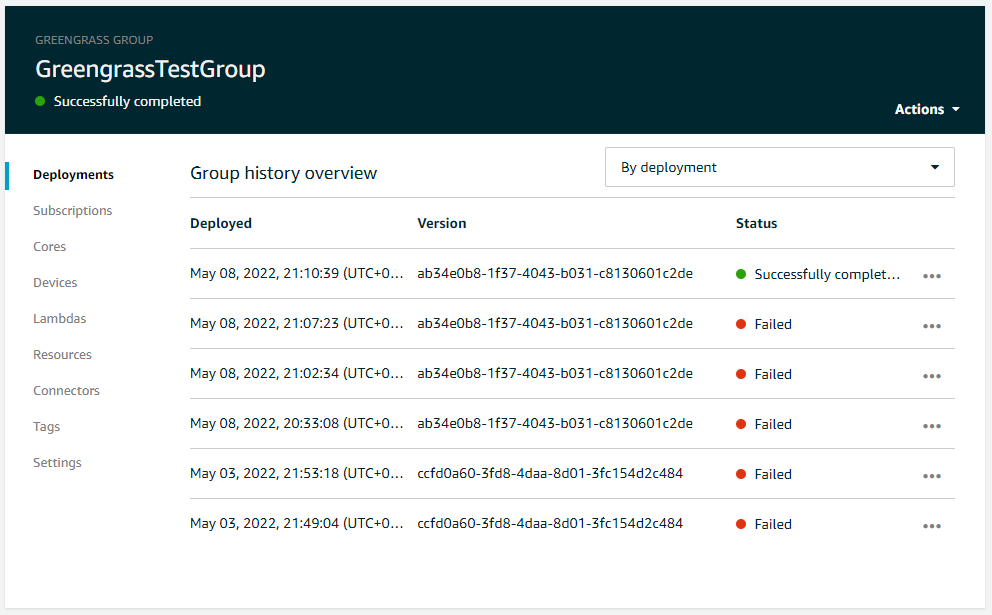
Task: Click Failed status of 21:53:18 deployment
Action: 764,474
